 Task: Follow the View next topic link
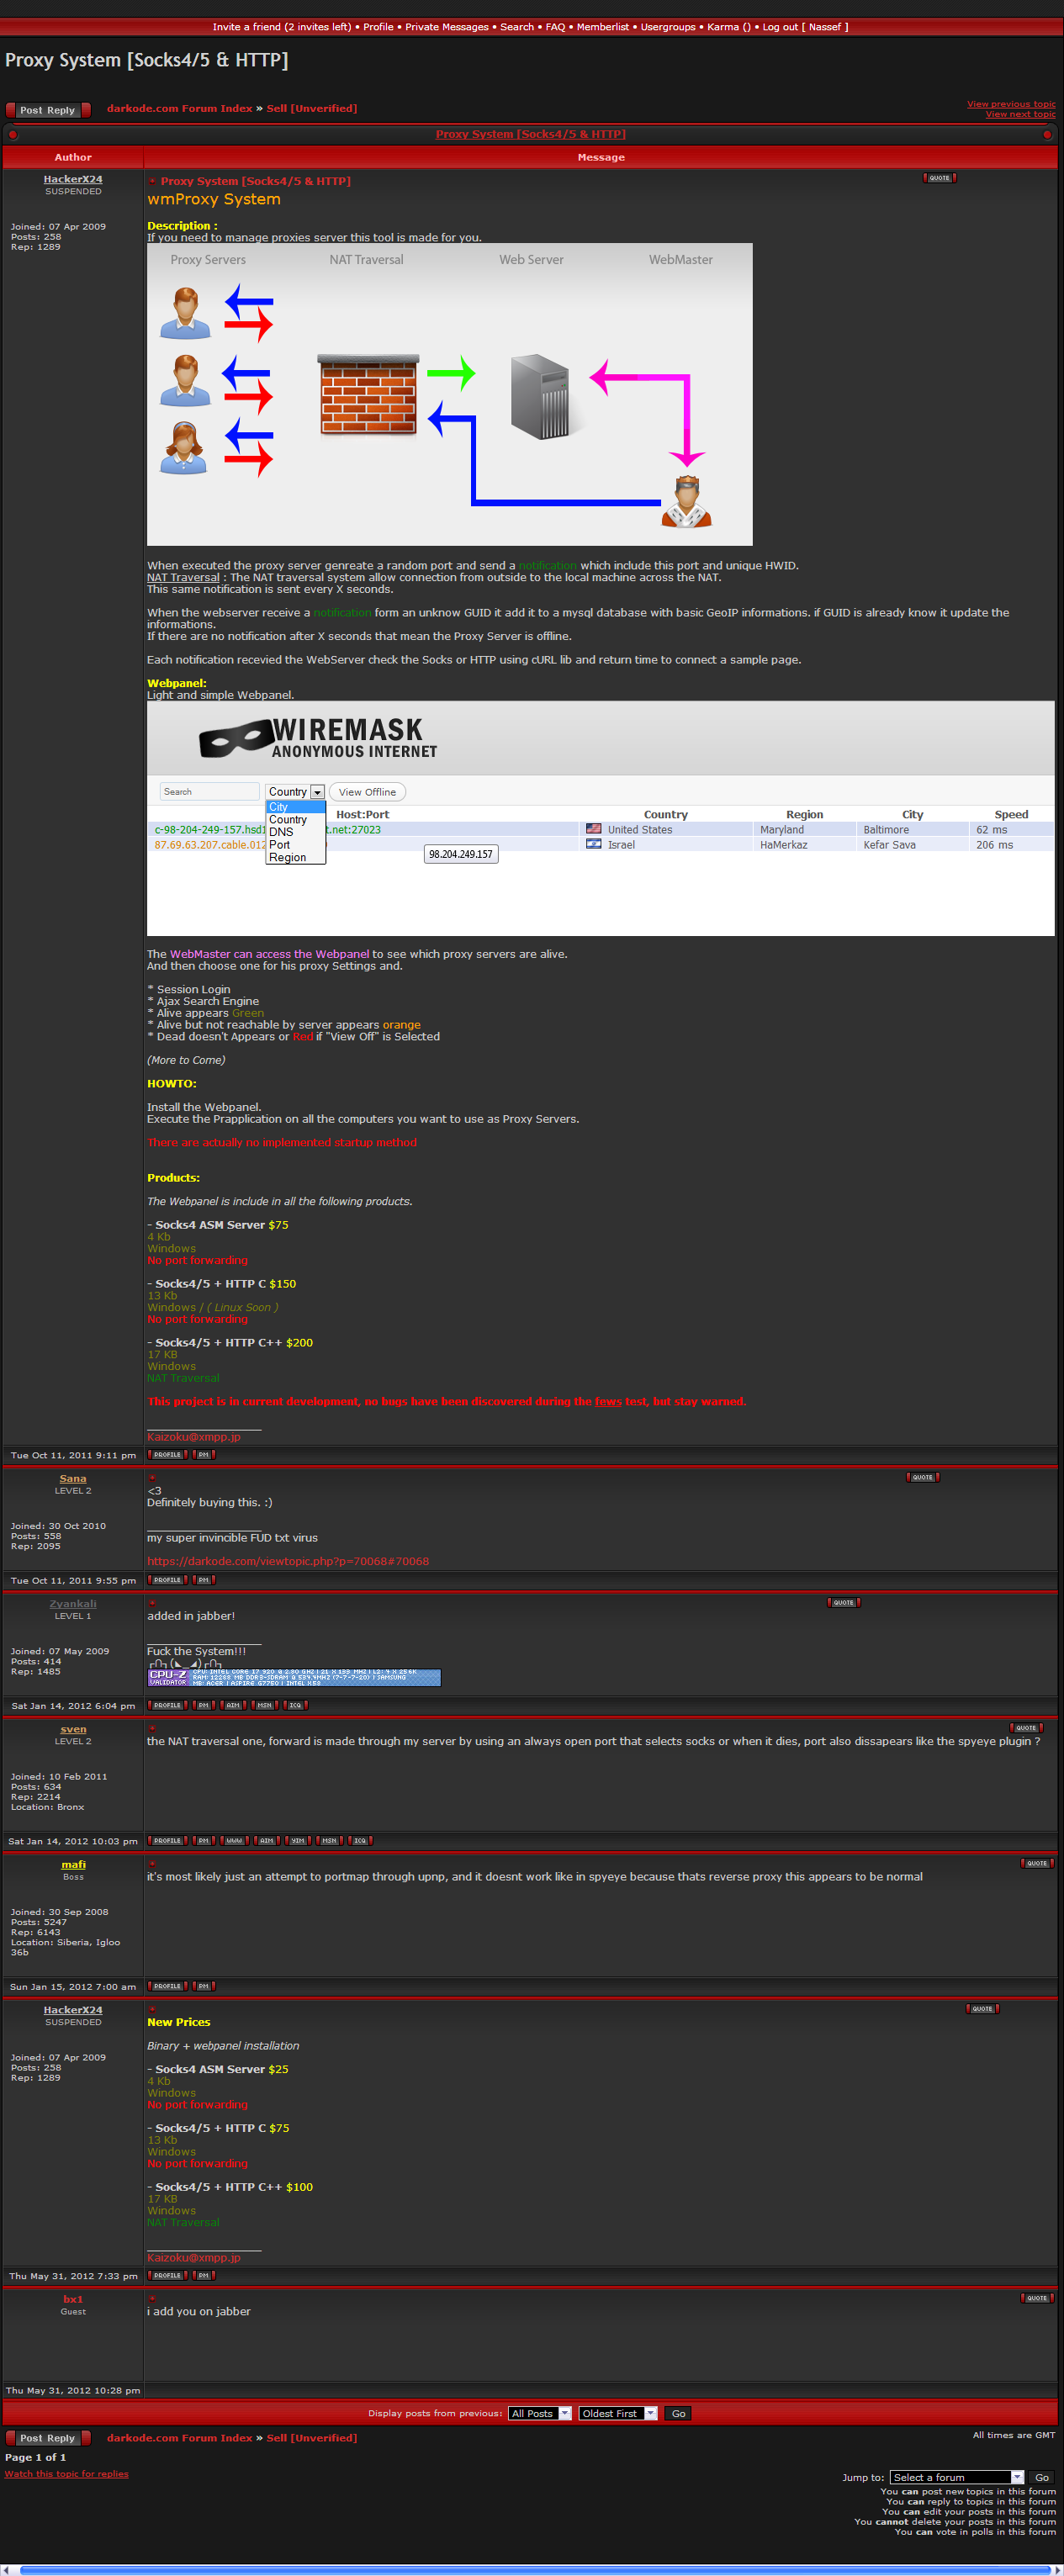[1019, 114]
